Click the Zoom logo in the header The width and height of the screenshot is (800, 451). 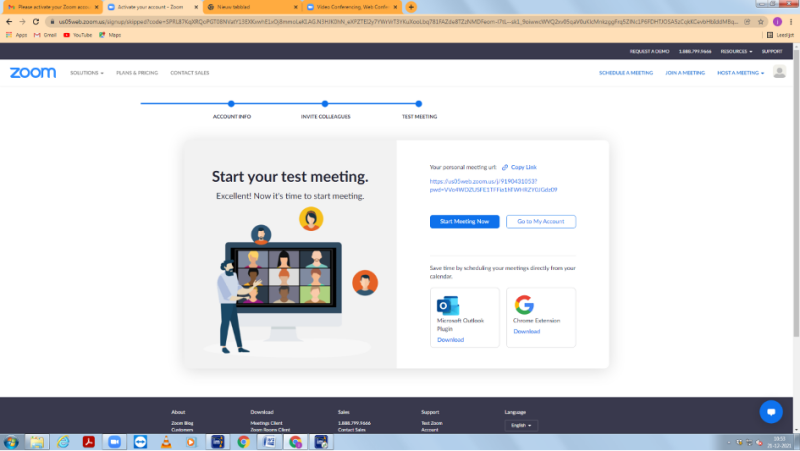33,73
